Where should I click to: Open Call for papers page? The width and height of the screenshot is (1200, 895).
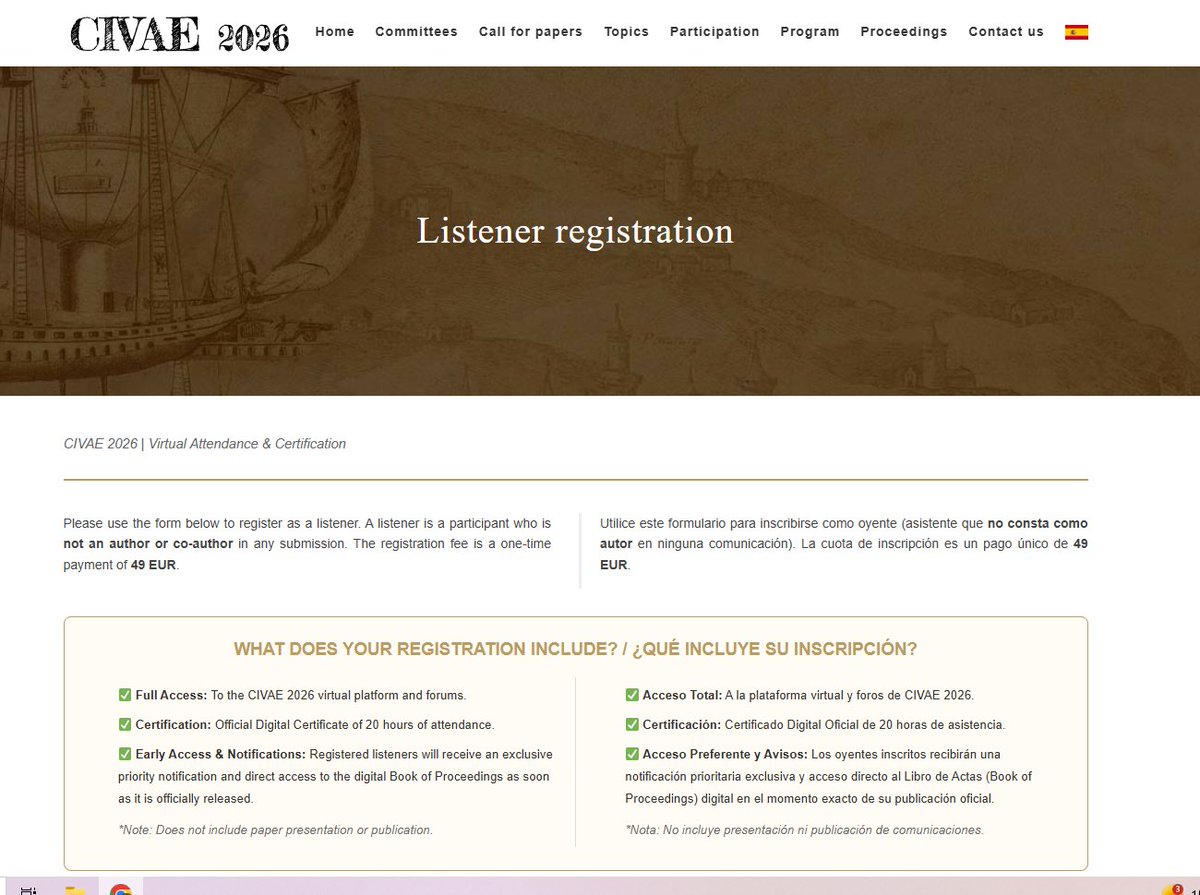pos(530,32)
